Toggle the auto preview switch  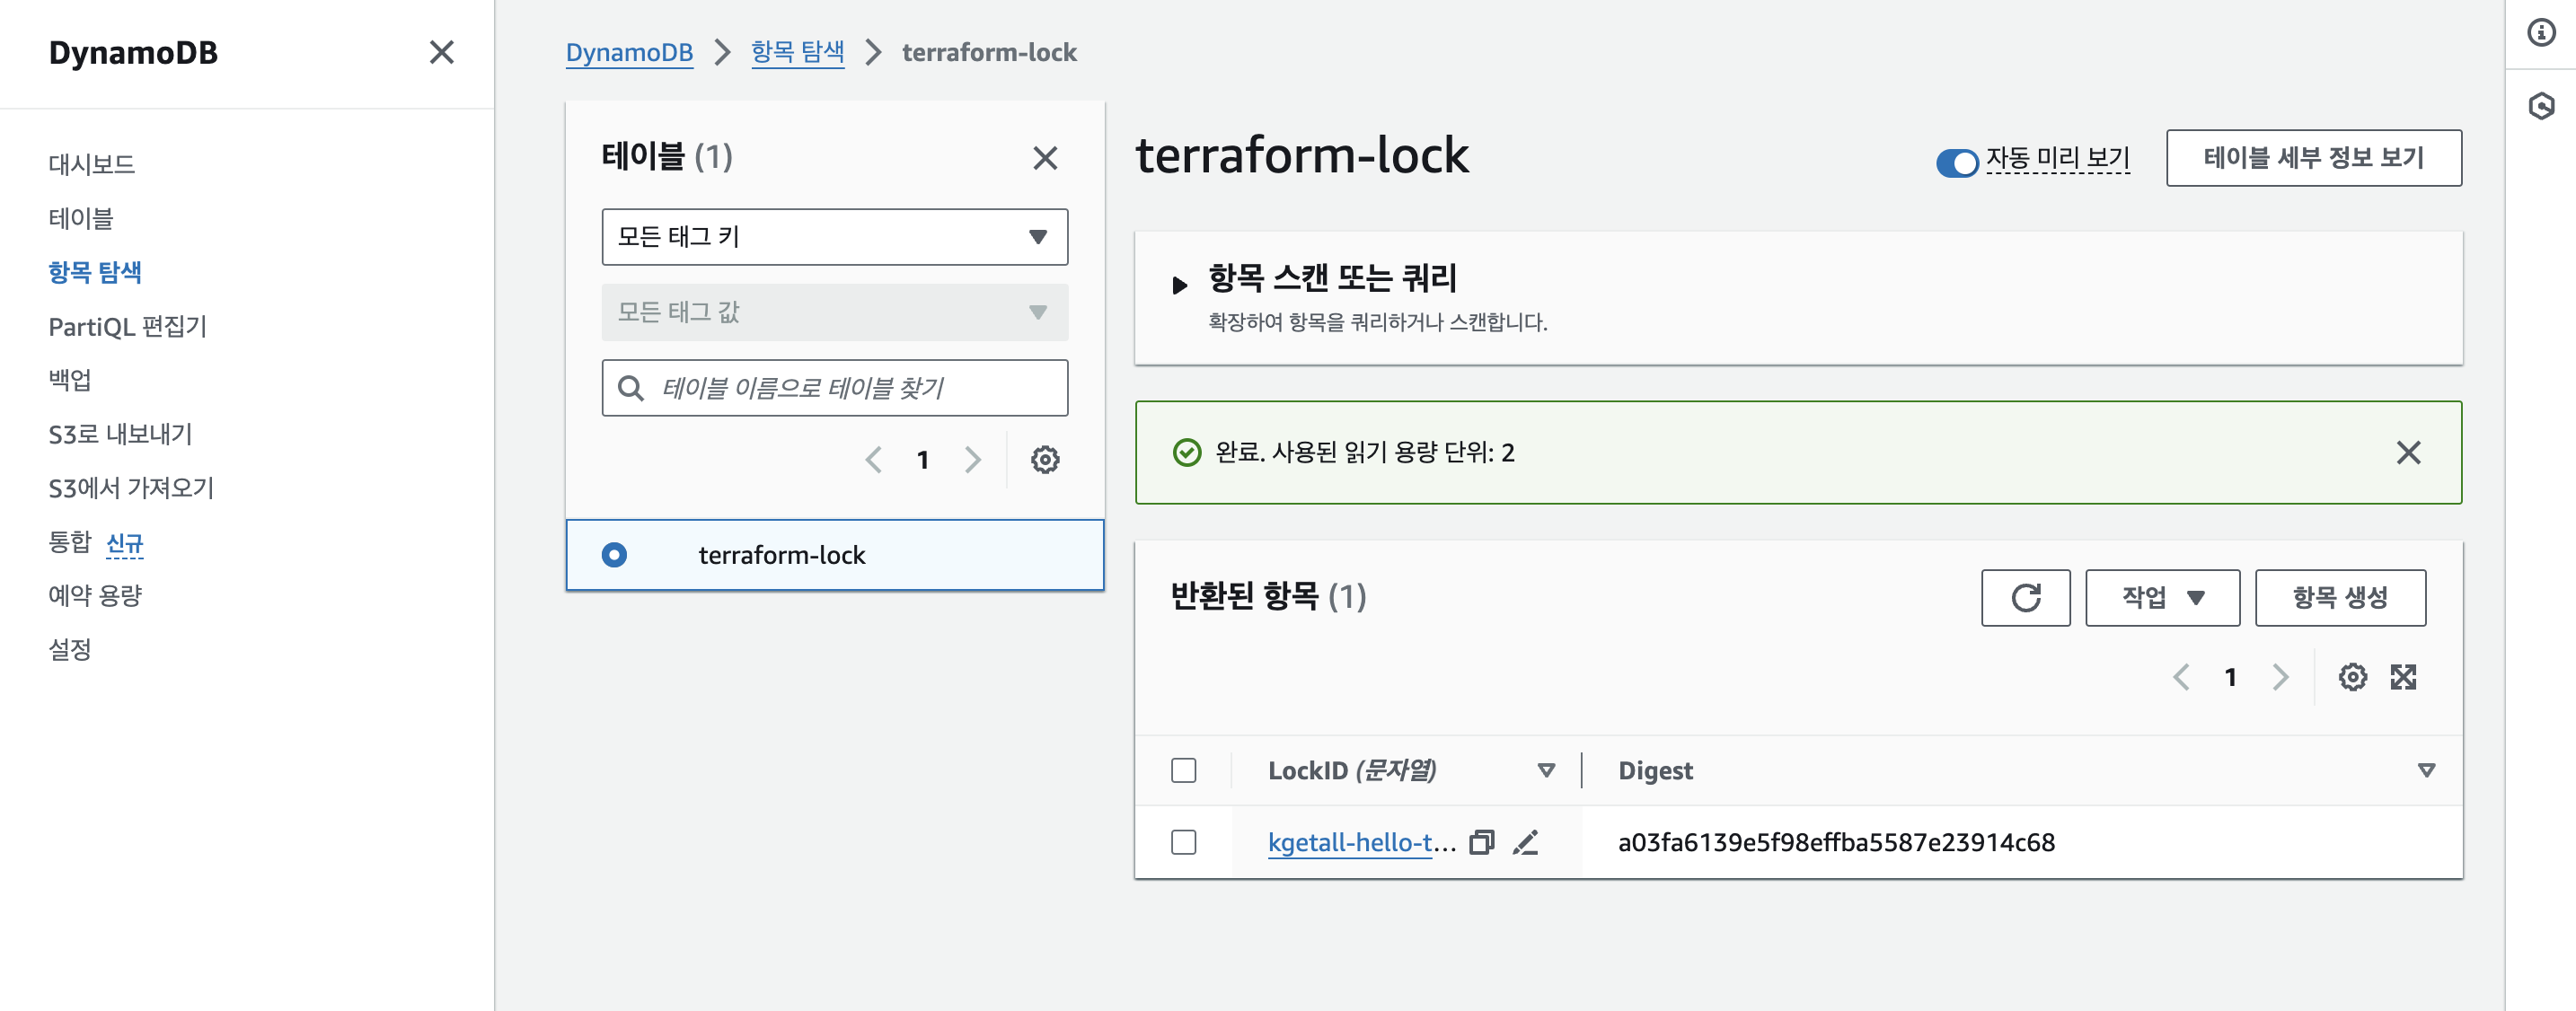[x=1956, y=161]
